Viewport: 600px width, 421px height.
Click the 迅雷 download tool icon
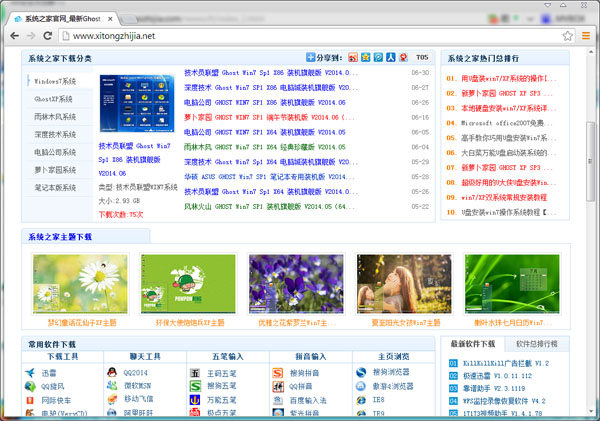(32, 373)
